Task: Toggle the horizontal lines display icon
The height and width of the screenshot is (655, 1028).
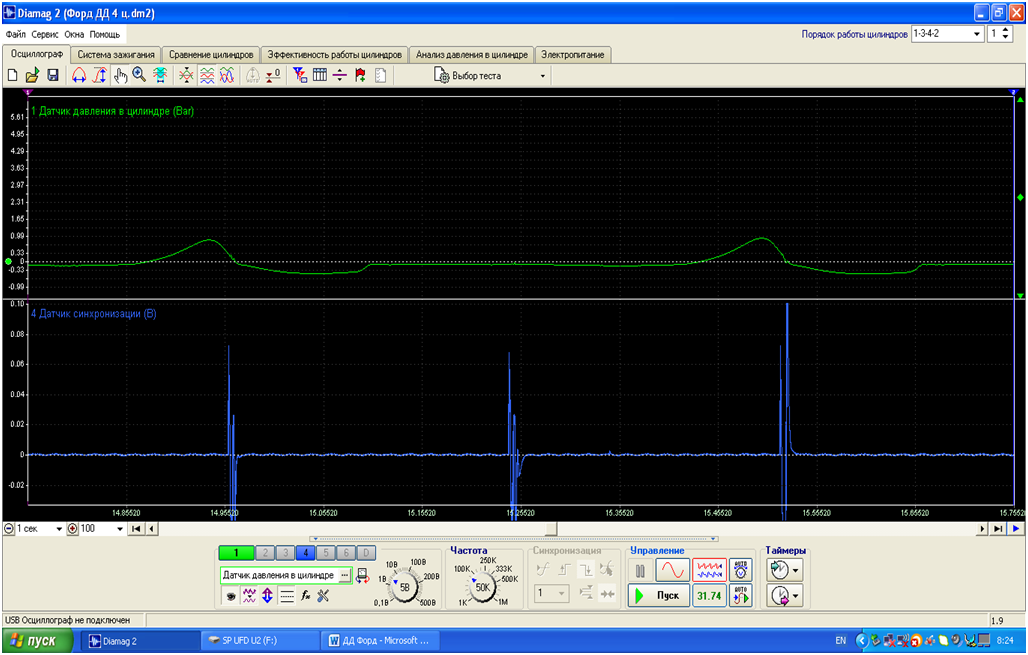Action: (287, 596)
